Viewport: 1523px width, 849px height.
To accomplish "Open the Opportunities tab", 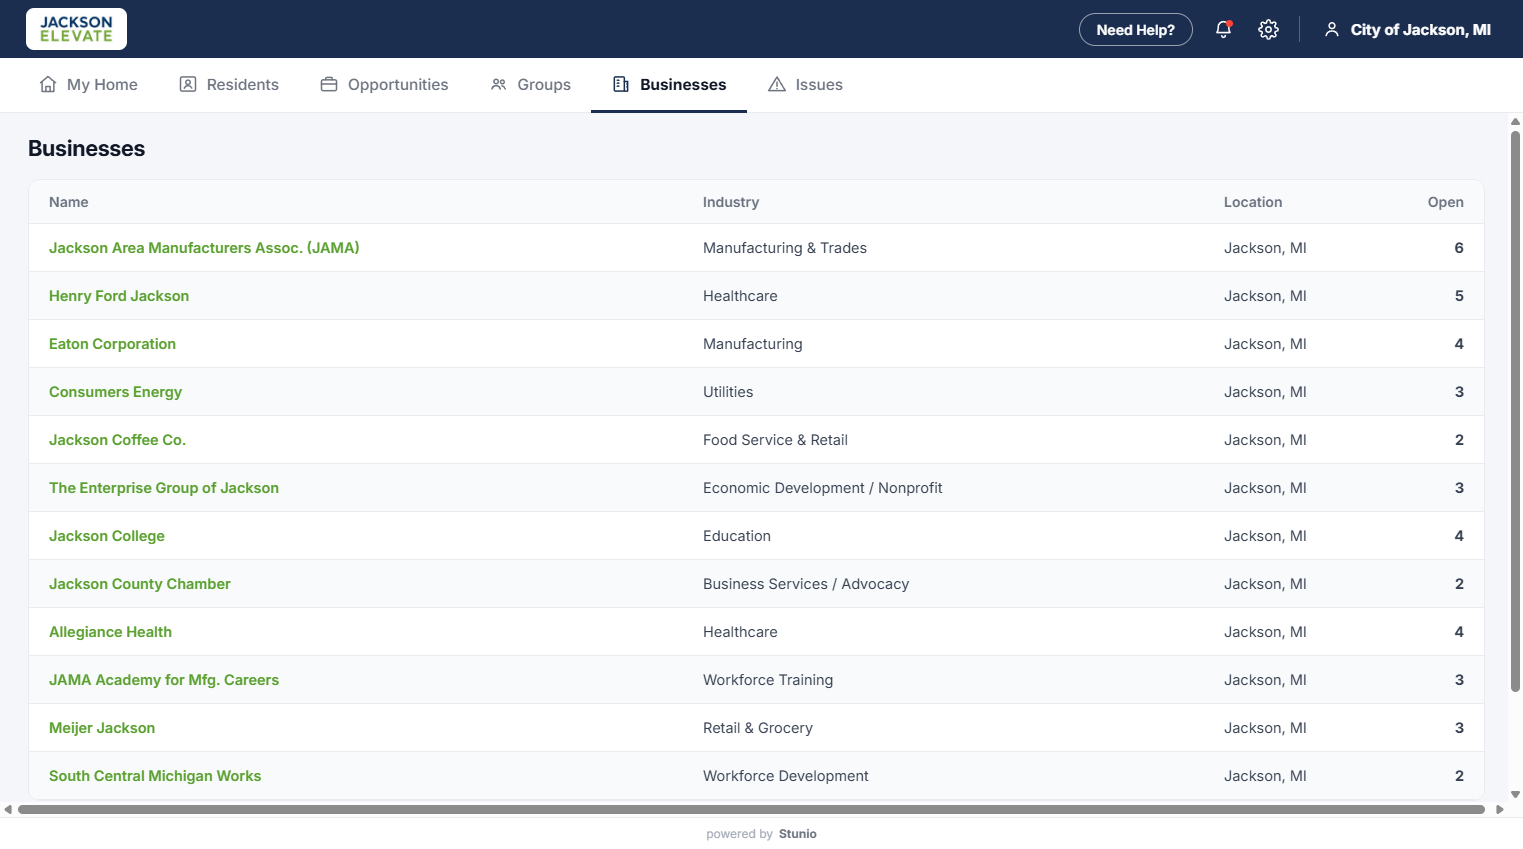I will click(384, 85).
